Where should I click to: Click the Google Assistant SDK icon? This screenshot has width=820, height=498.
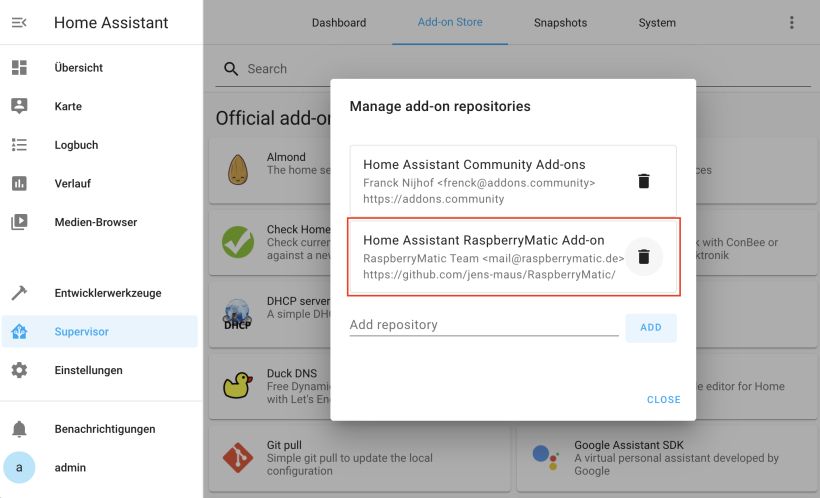[x=544, y=458]
